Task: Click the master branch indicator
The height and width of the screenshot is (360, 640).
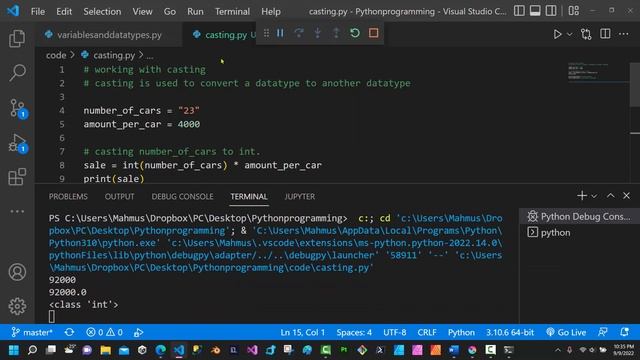Action: click(32, 333)
